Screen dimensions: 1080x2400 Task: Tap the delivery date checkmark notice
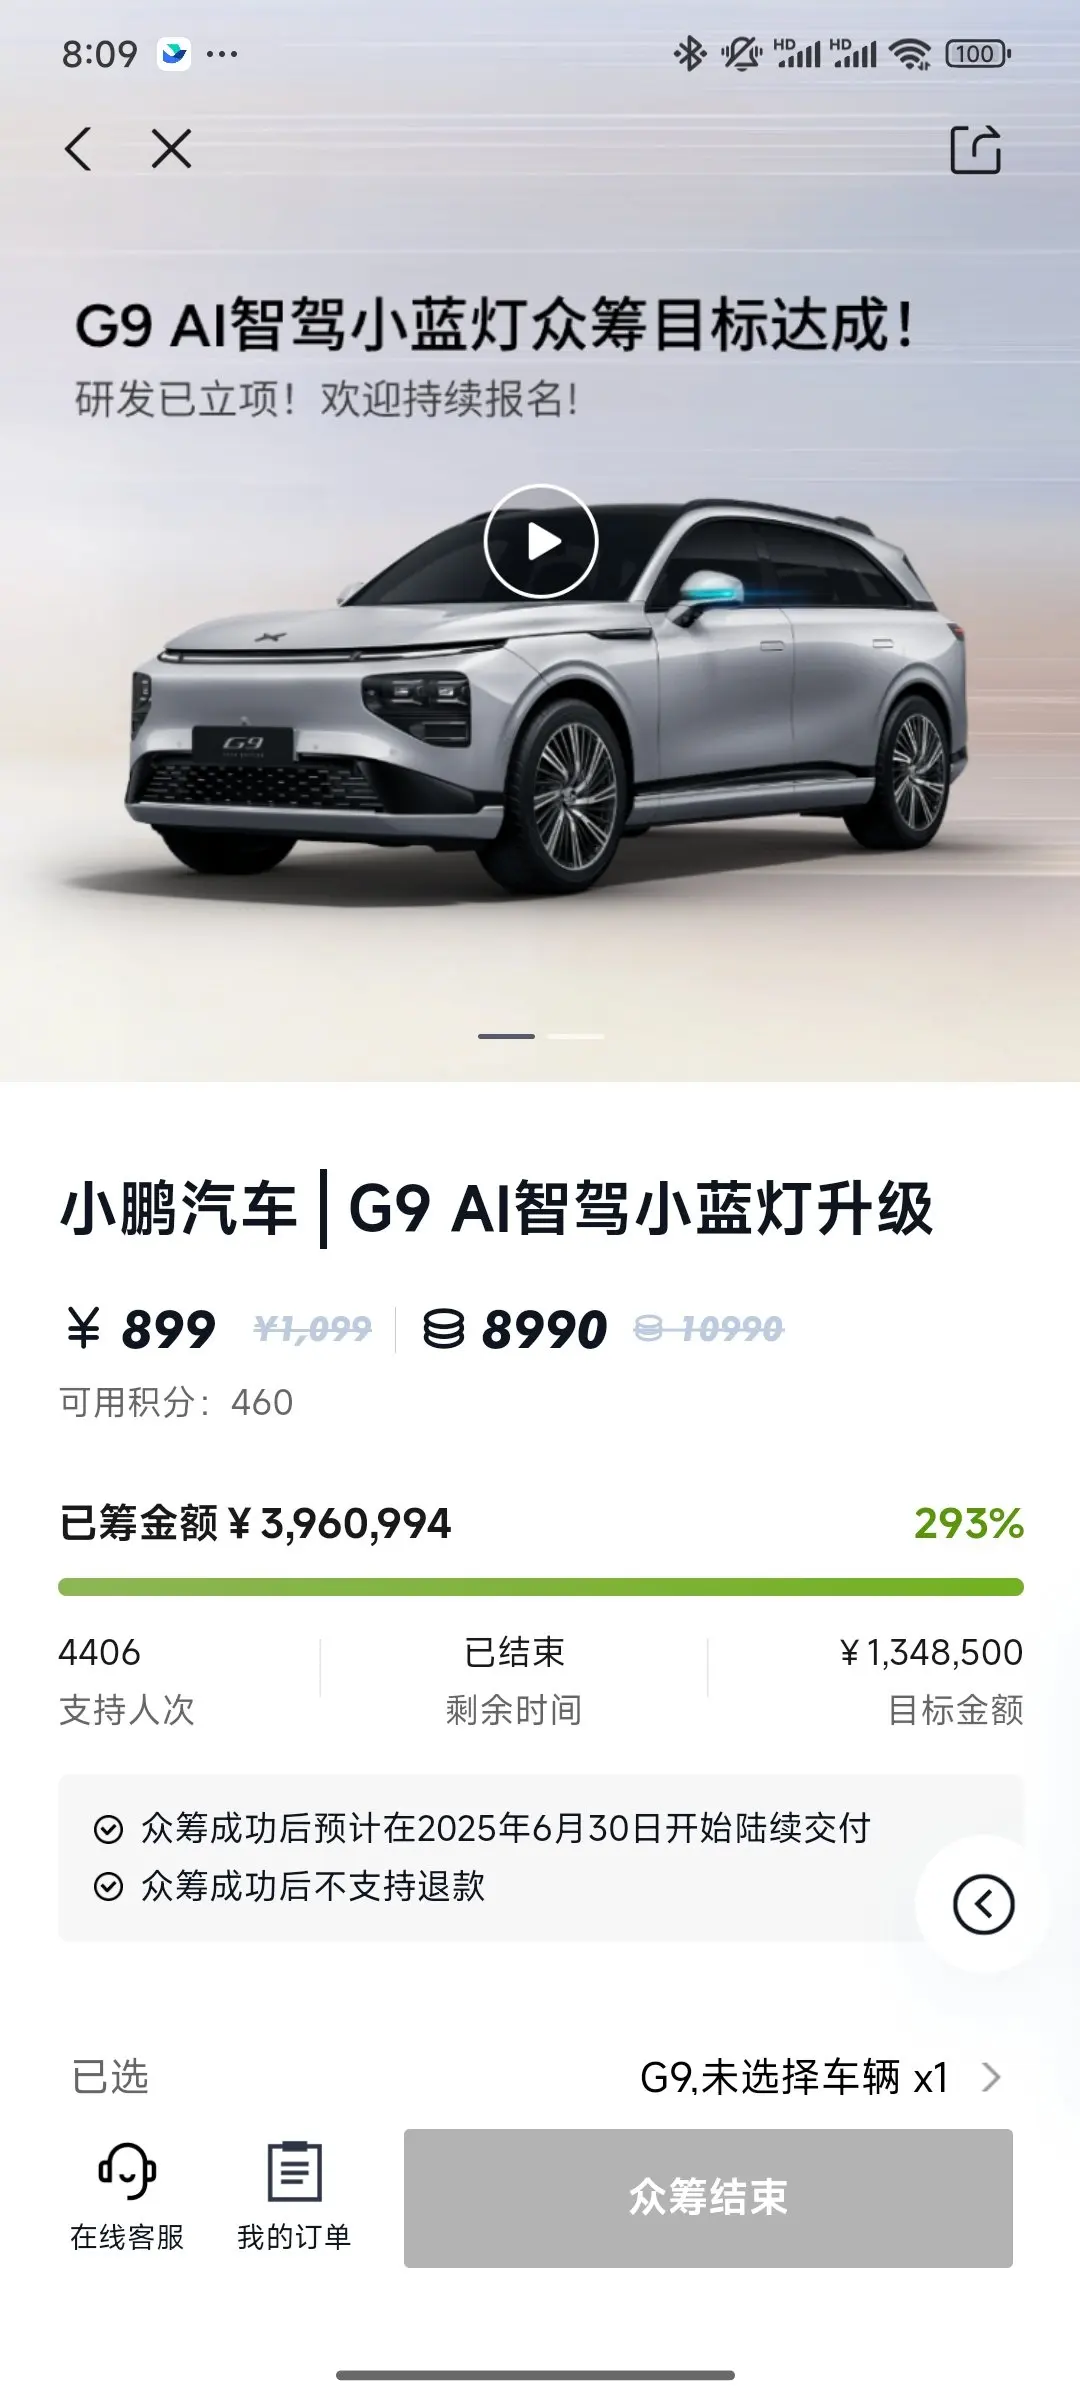click(482, 1828)
